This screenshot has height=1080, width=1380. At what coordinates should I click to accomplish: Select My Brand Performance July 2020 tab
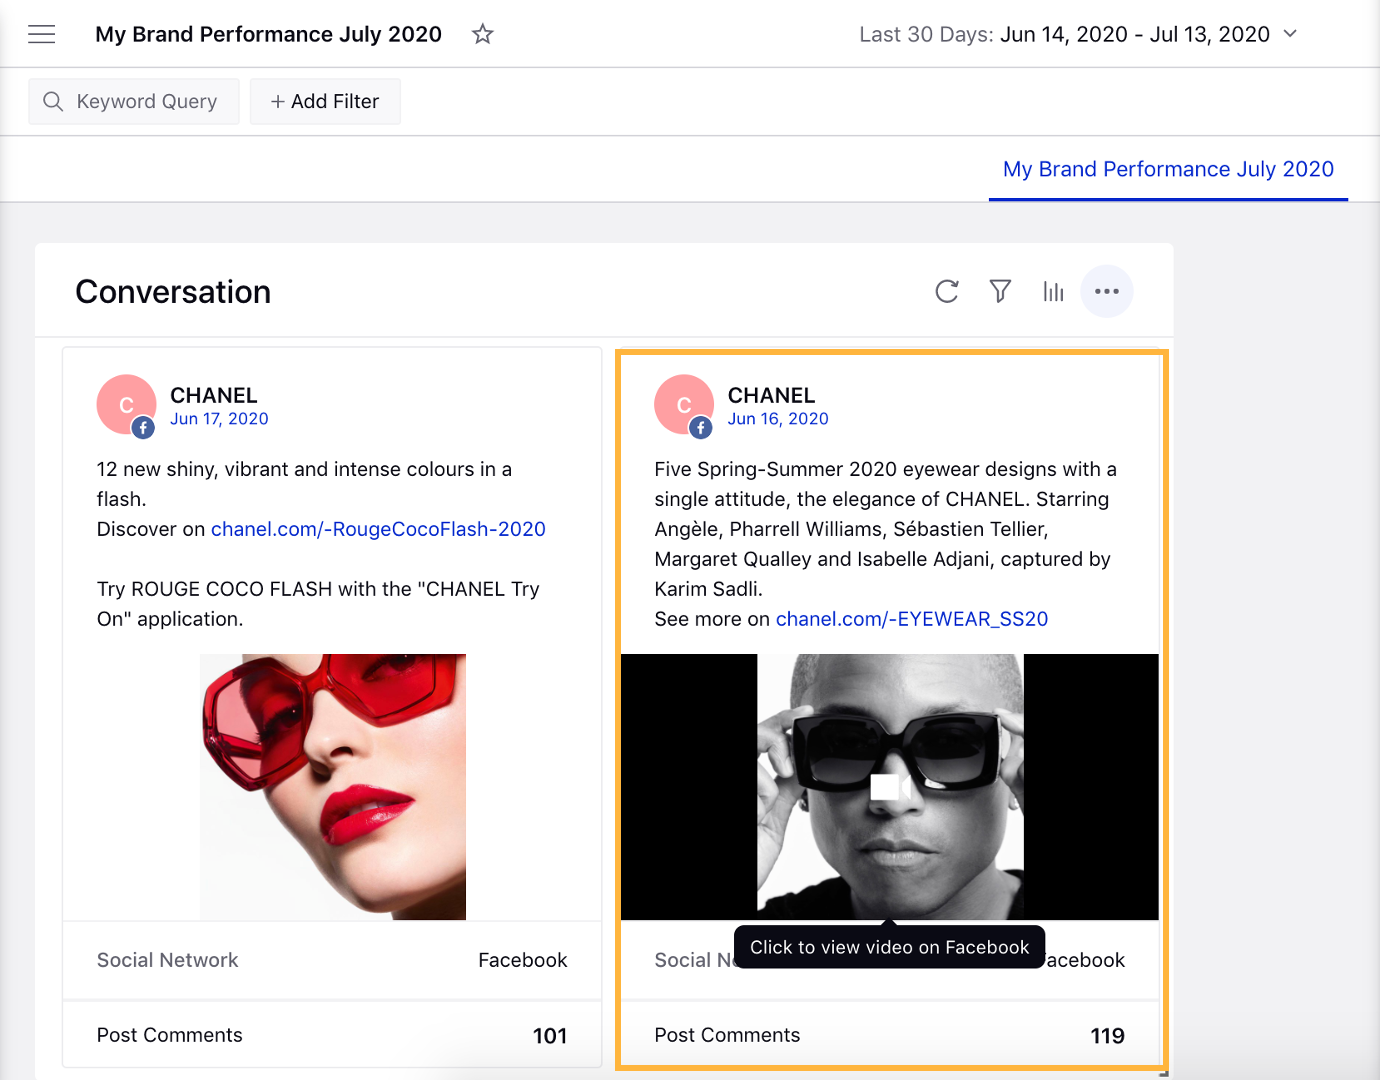(1168, 169)
